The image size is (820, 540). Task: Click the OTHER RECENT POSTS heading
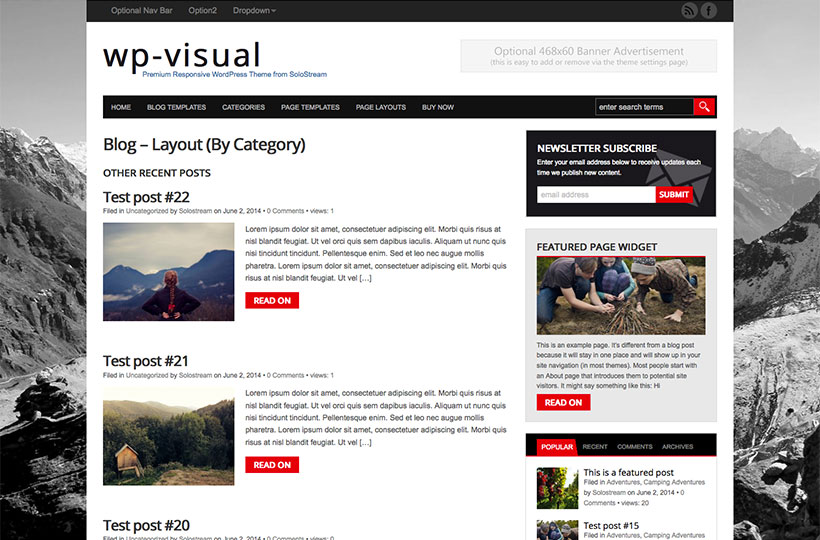[157, 173]
